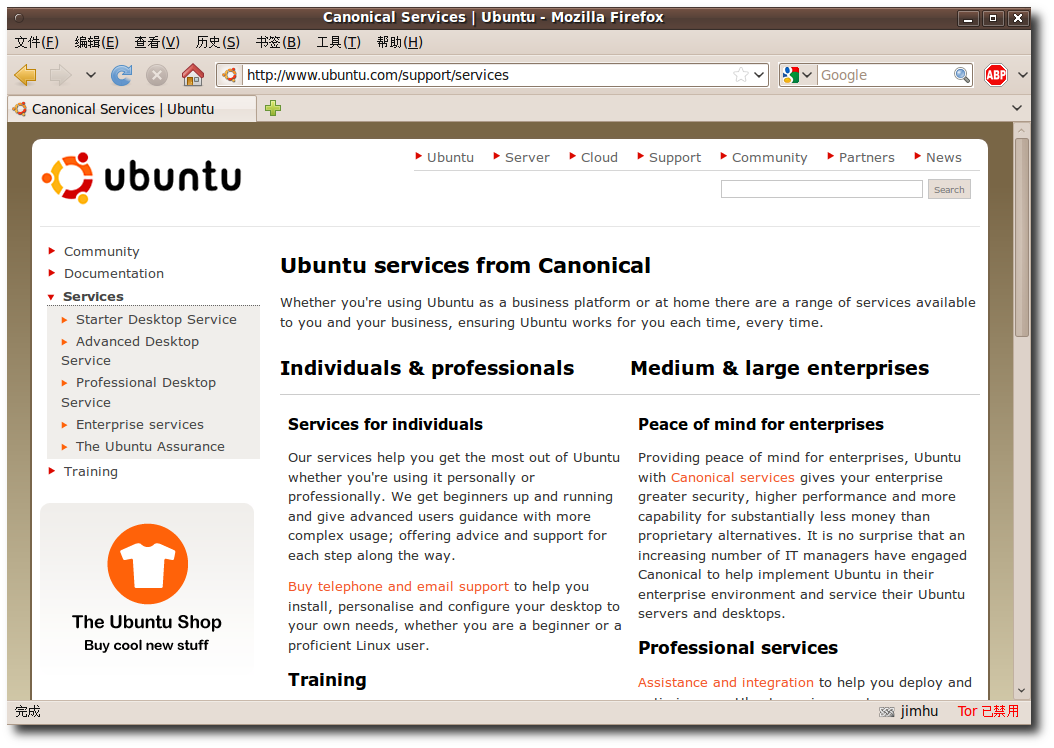Open the Google search engine selector
The width and height of the screenshot is (1054, 748).
pos(798,75)
